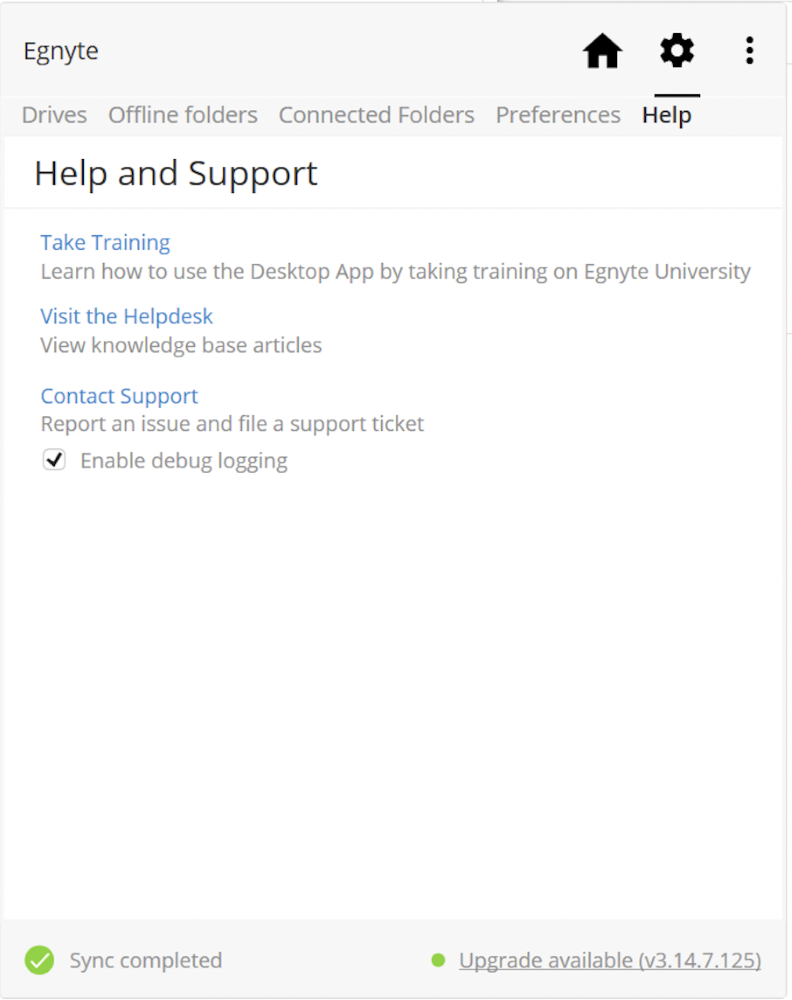
Task: Click the Egnyte app name in the header
Action: point(60,51)
